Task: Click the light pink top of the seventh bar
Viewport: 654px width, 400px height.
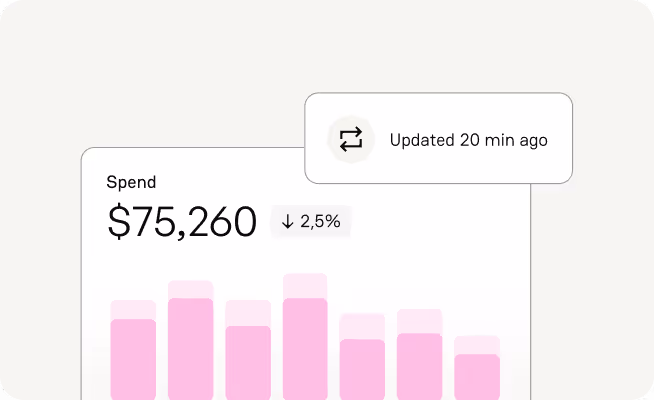Action: (x=477, y=345)
